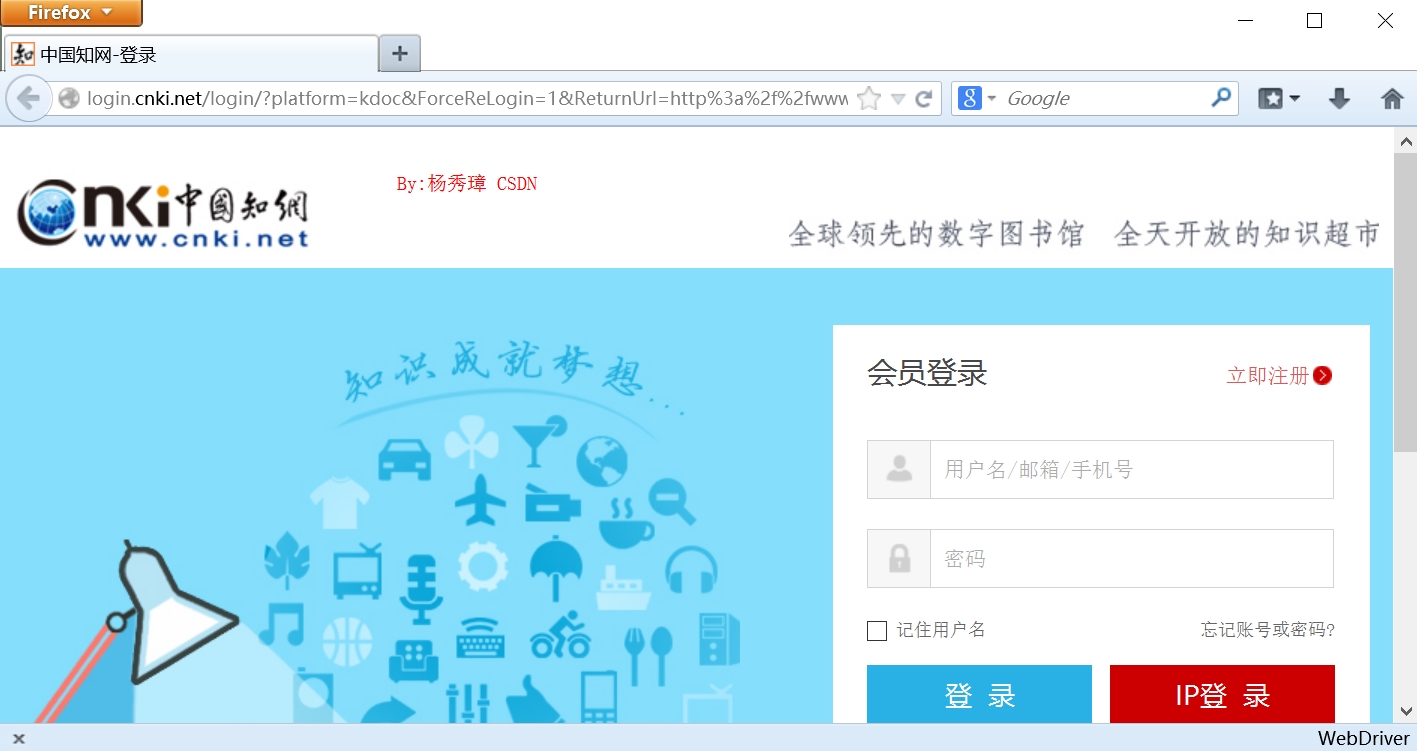
Task: Bookmark page with the star icon
Action: (869, 98)
